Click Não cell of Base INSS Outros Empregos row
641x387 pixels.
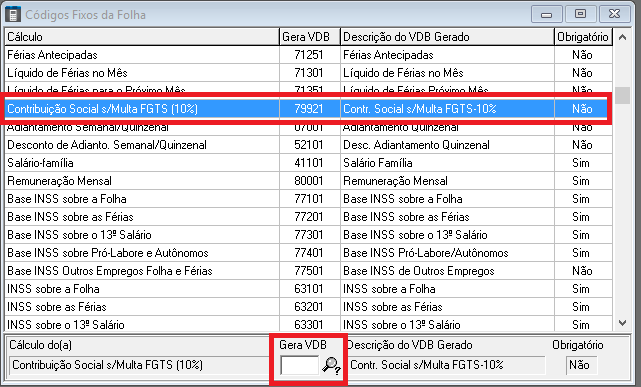pos(583,271)
